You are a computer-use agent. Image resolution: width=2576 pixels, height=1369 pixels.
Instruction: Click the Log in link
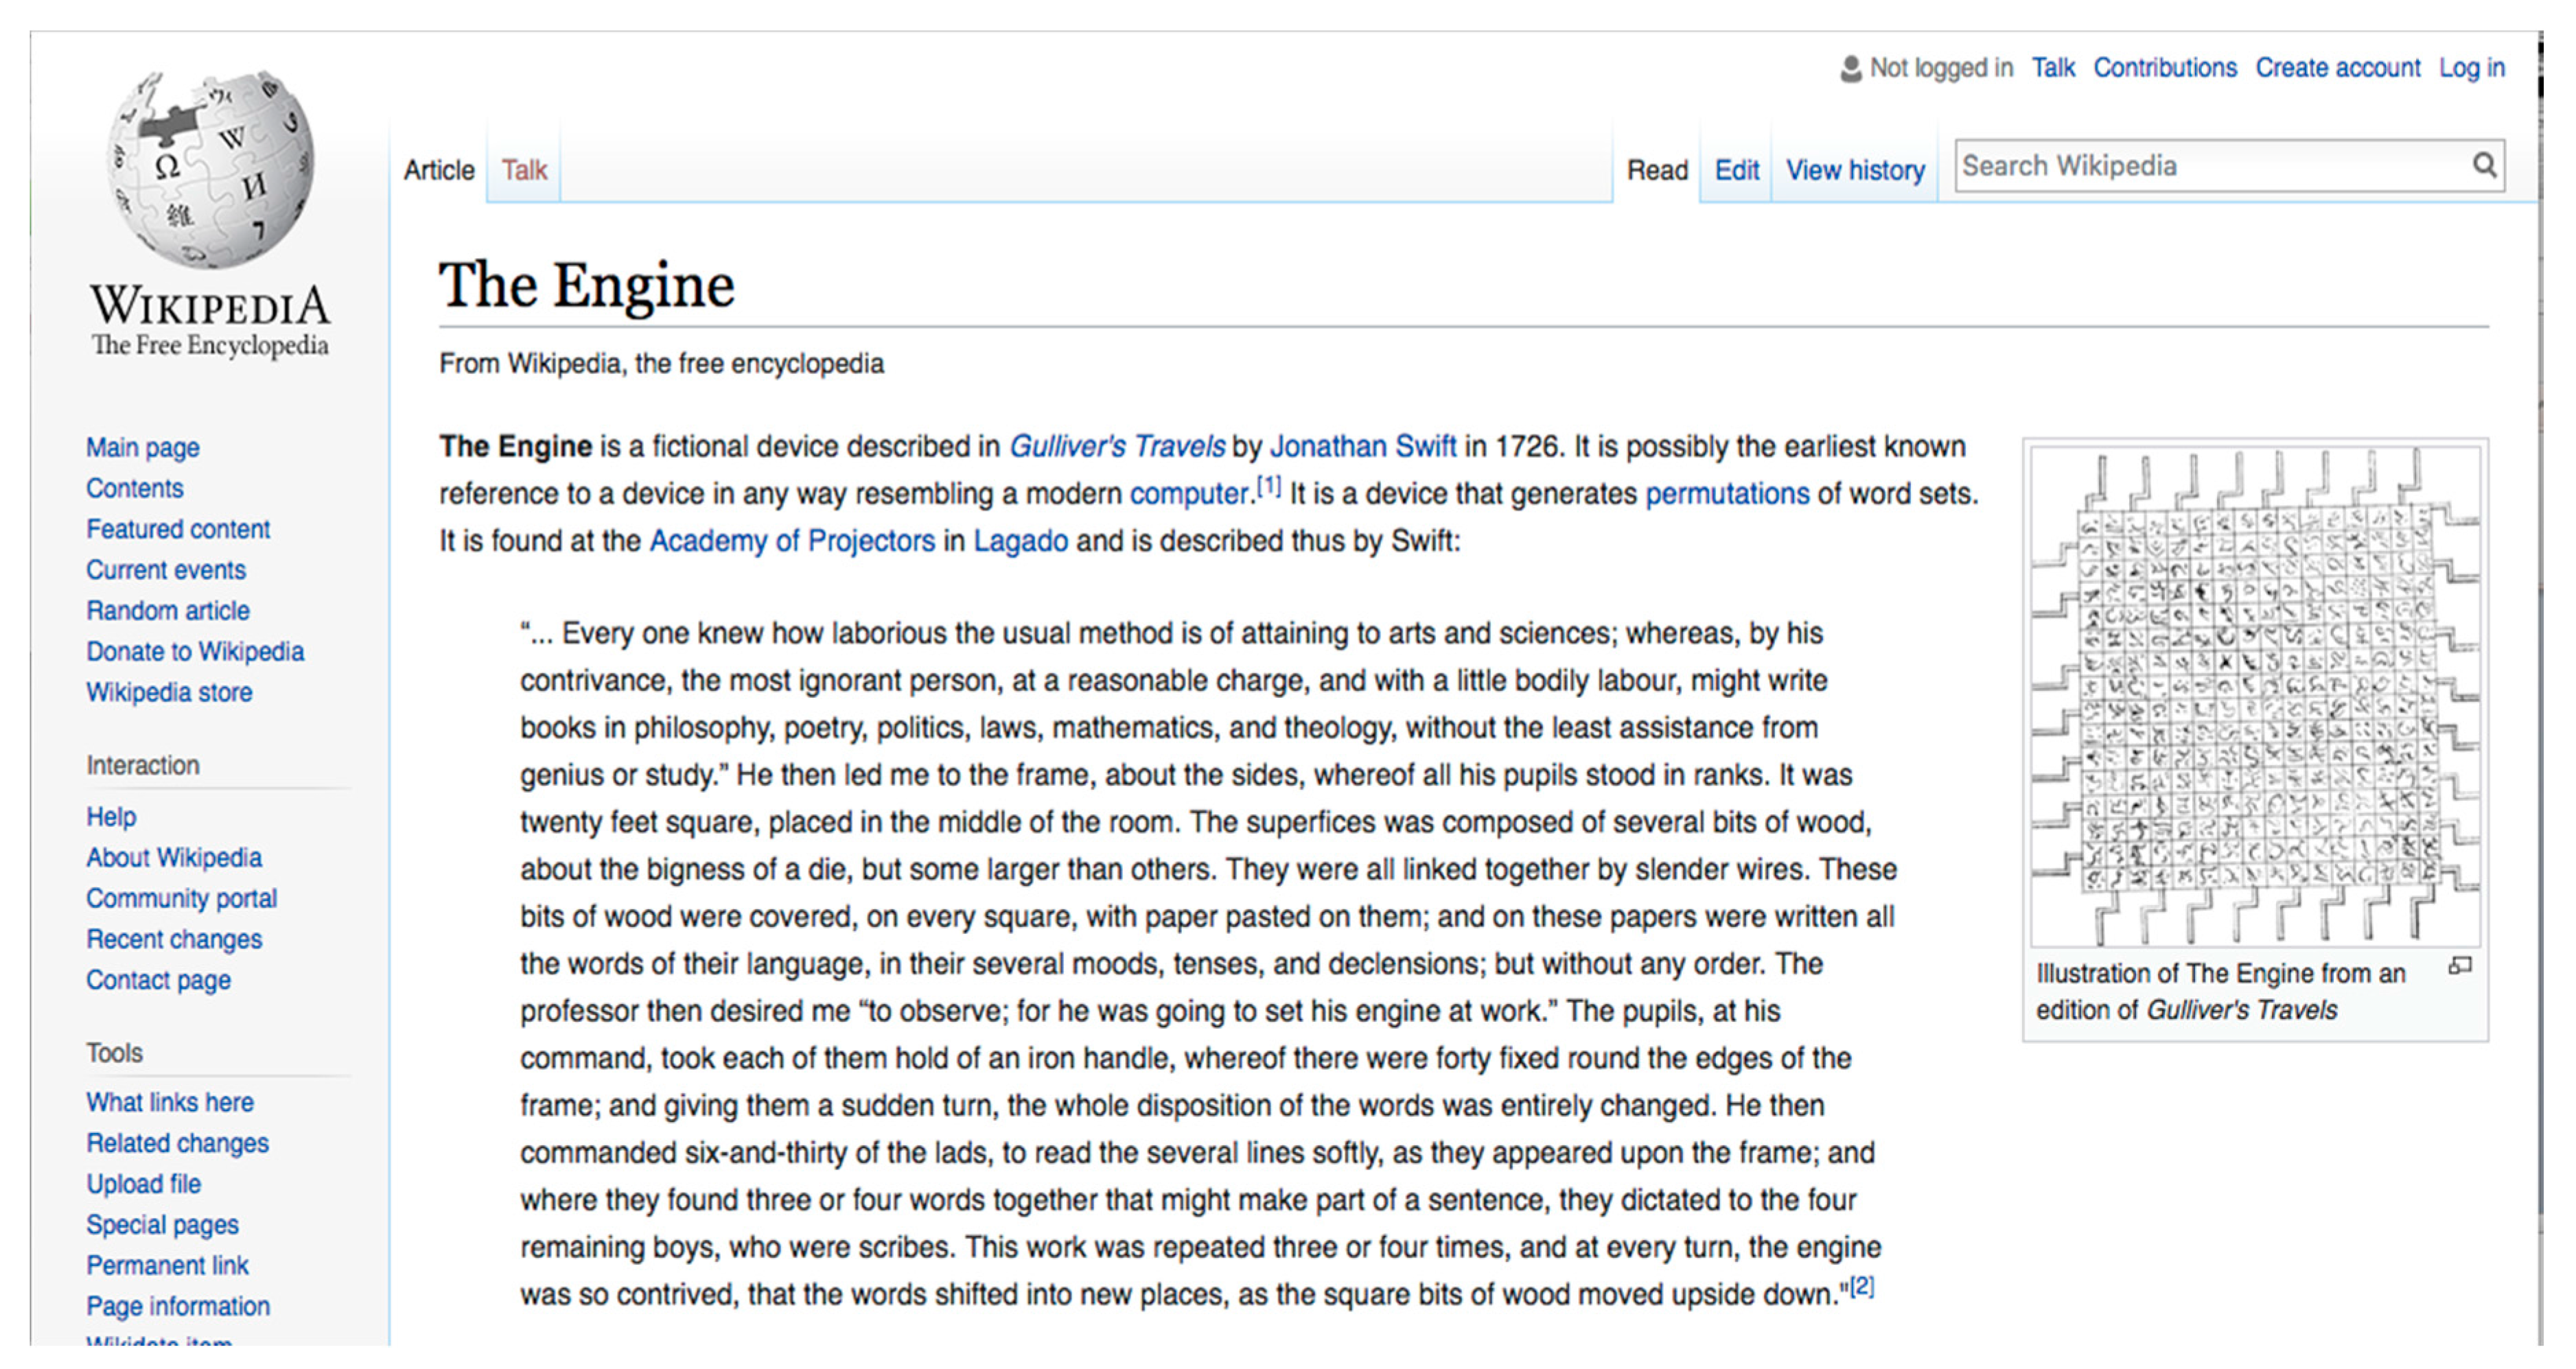[x=2471, y=68]
